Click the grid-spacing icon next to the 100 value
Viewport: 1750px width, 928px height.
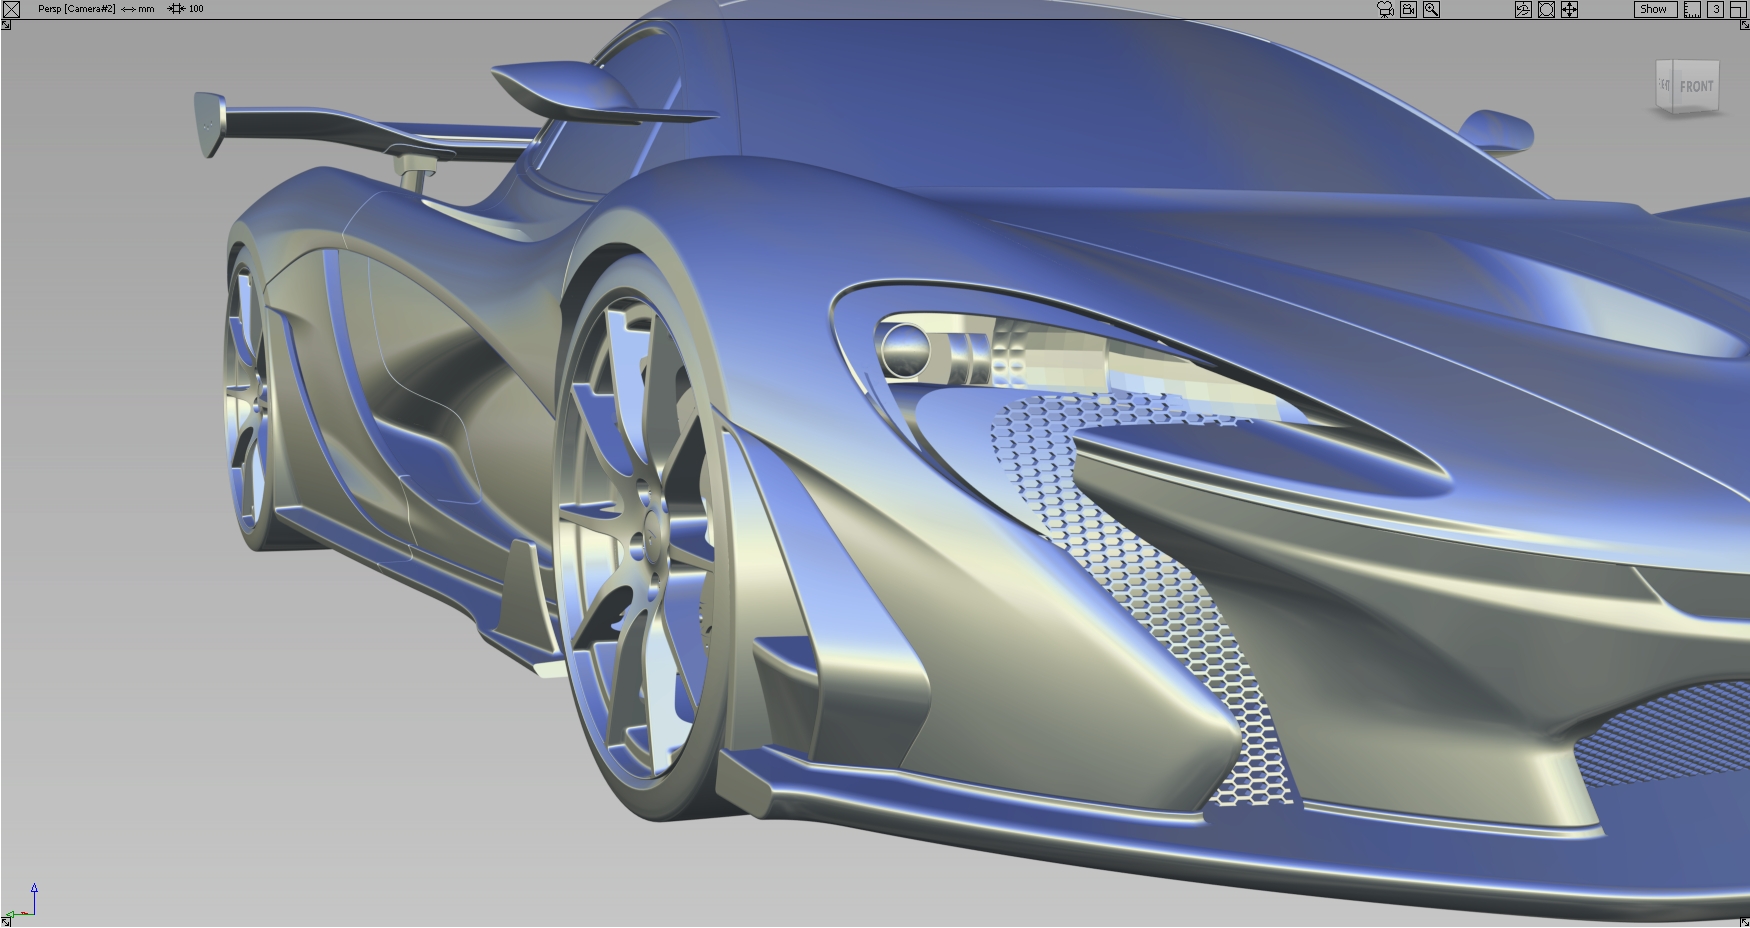point(177,8)
